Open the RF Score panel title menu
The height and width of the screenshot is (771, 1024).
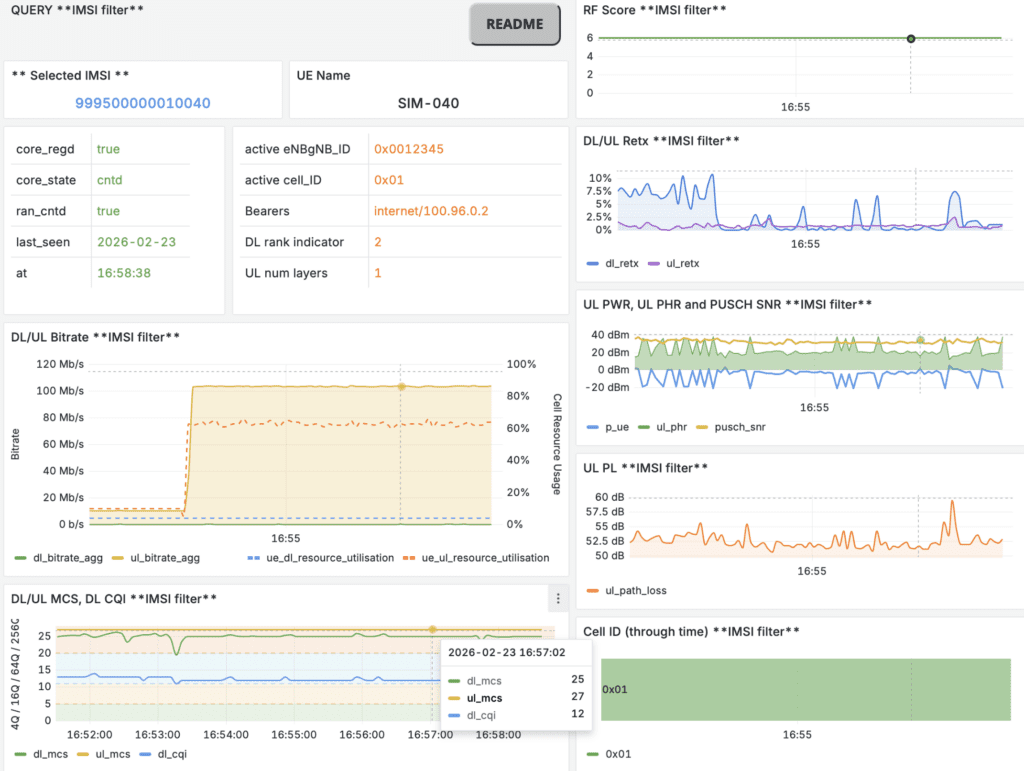coord(654,10)
